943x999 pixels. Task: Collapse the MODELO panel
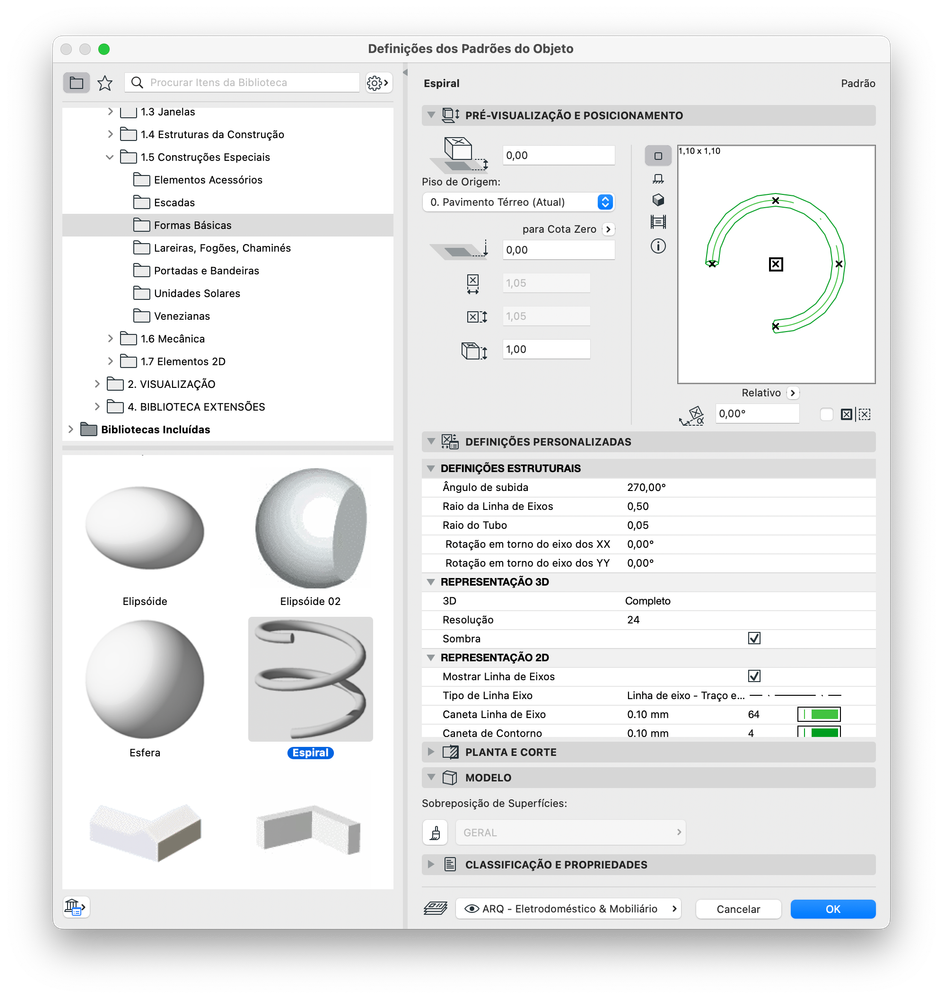pos(431,778)
